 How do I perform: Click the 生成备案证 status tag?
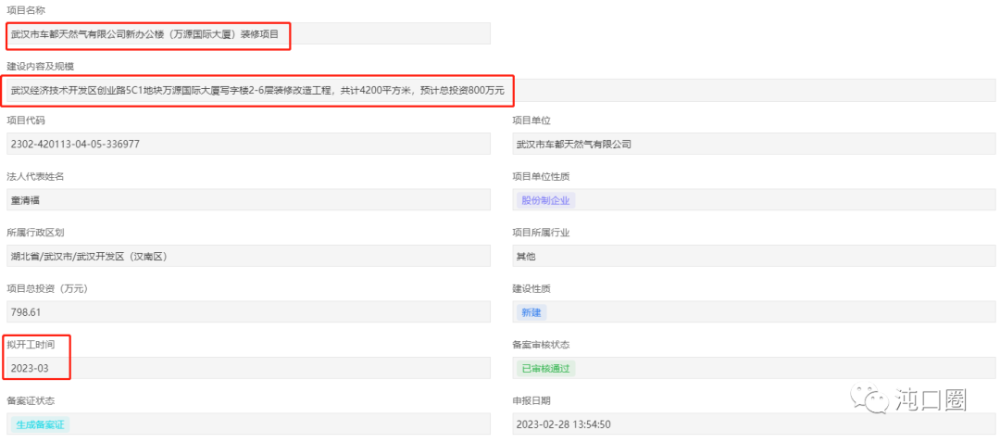point(40,424)
